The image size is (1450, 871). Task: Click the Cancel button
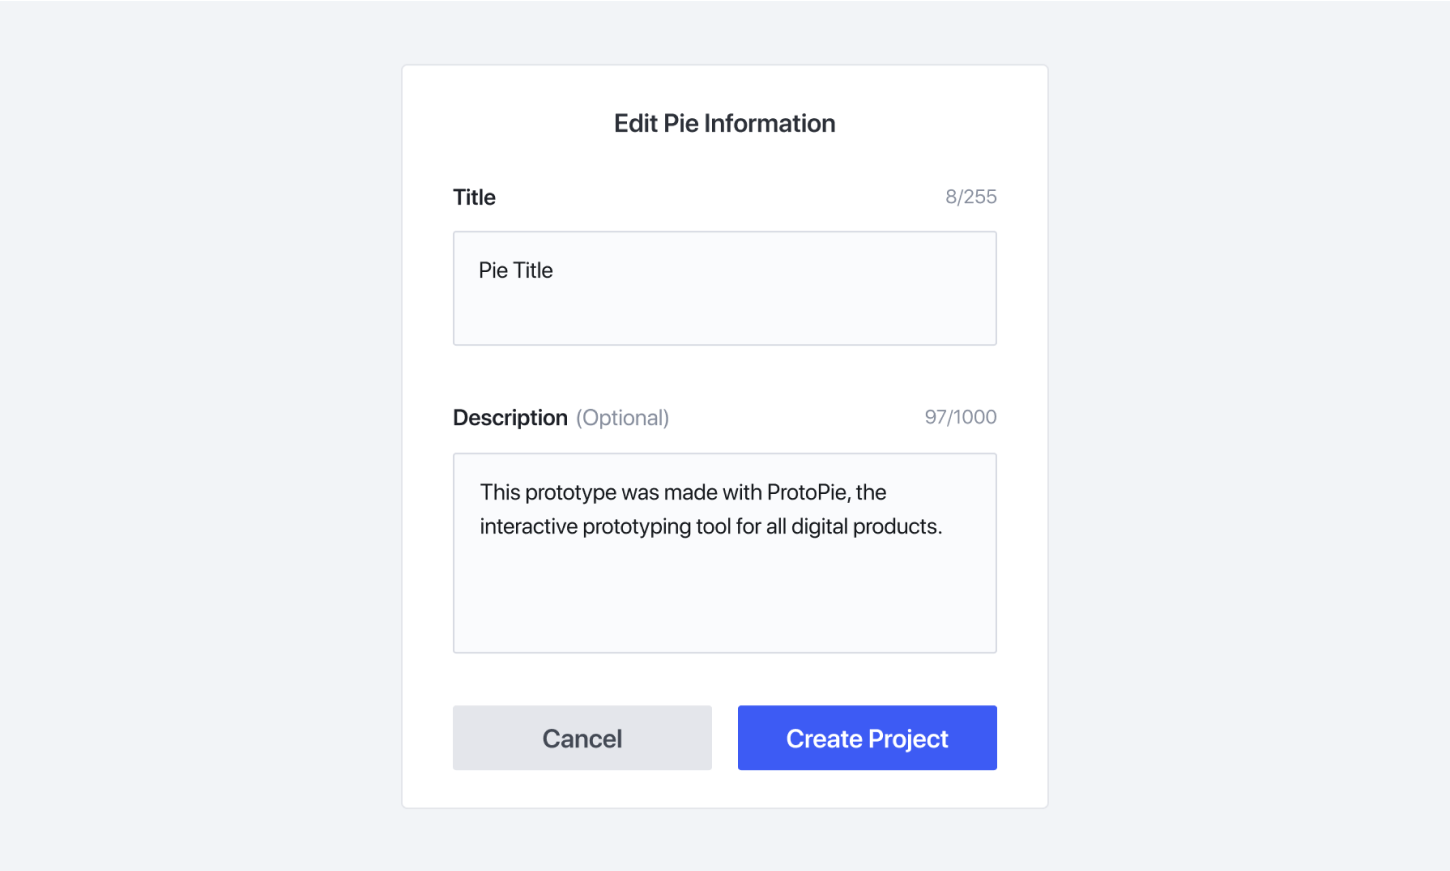coord(582,738)
